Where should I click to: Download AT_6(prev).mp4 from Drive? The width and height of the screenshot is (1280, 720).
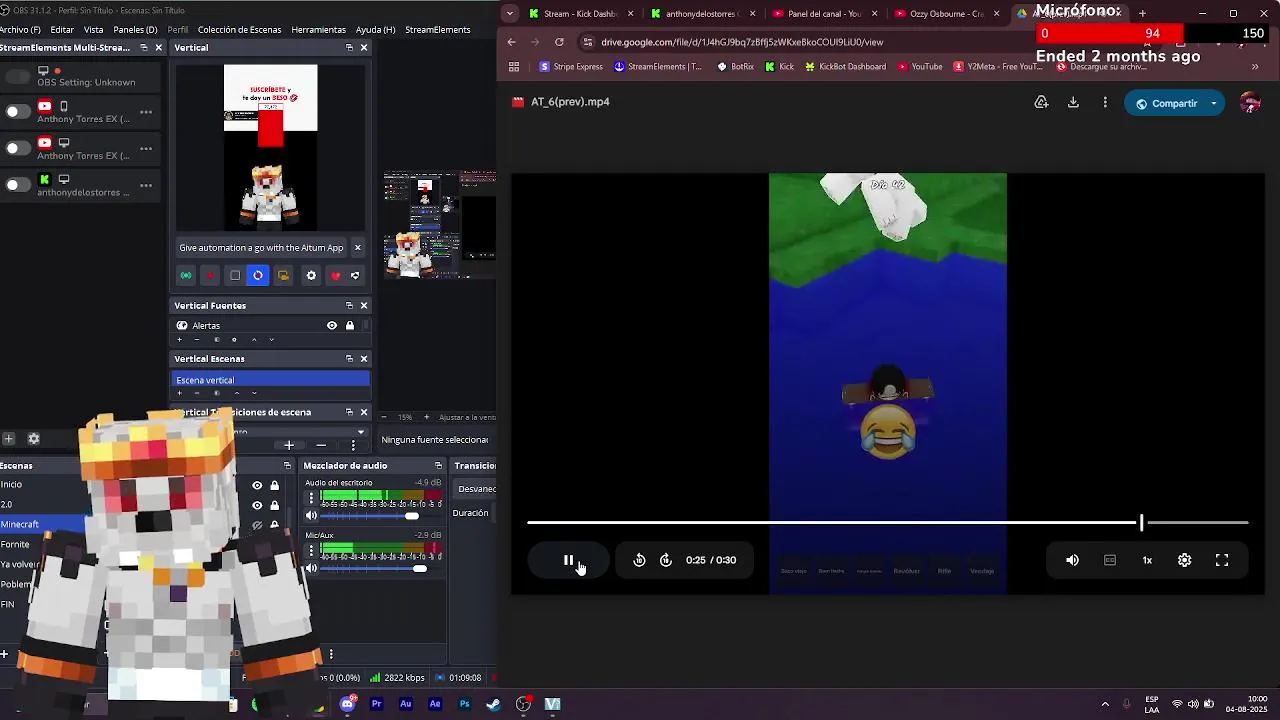(1073, 102)
